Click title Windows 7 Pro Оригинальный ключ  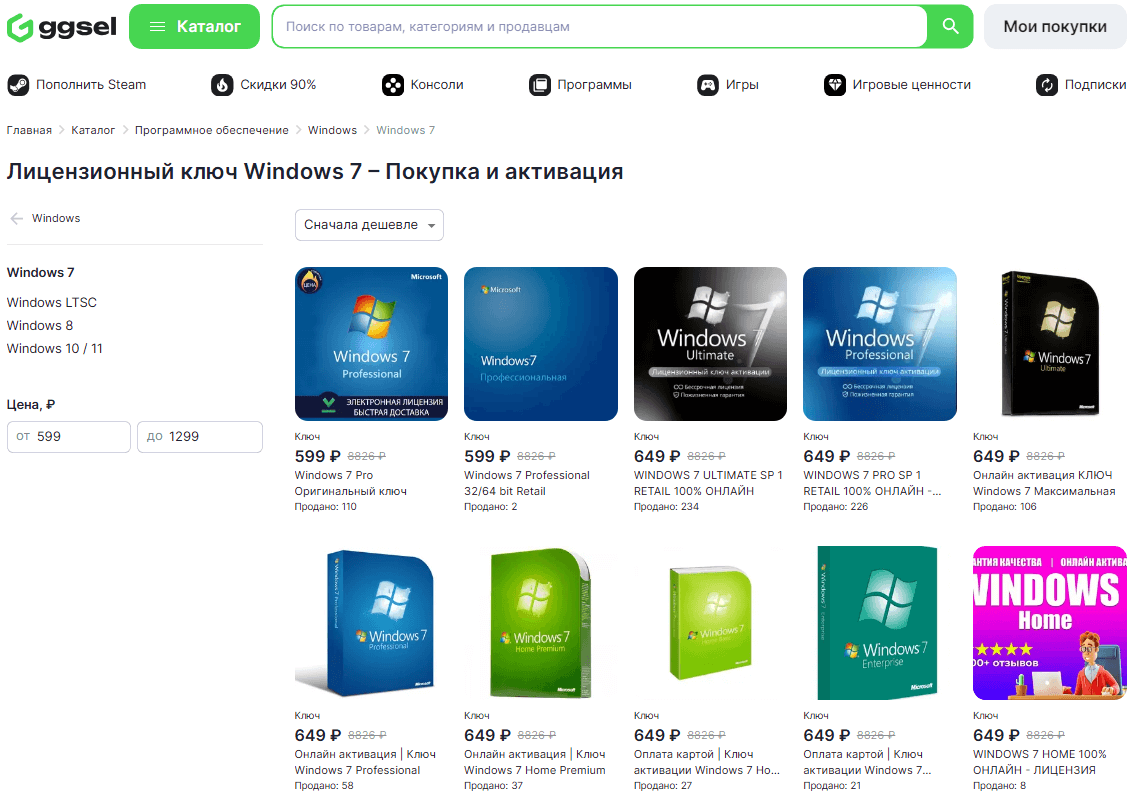click(351, 483)
